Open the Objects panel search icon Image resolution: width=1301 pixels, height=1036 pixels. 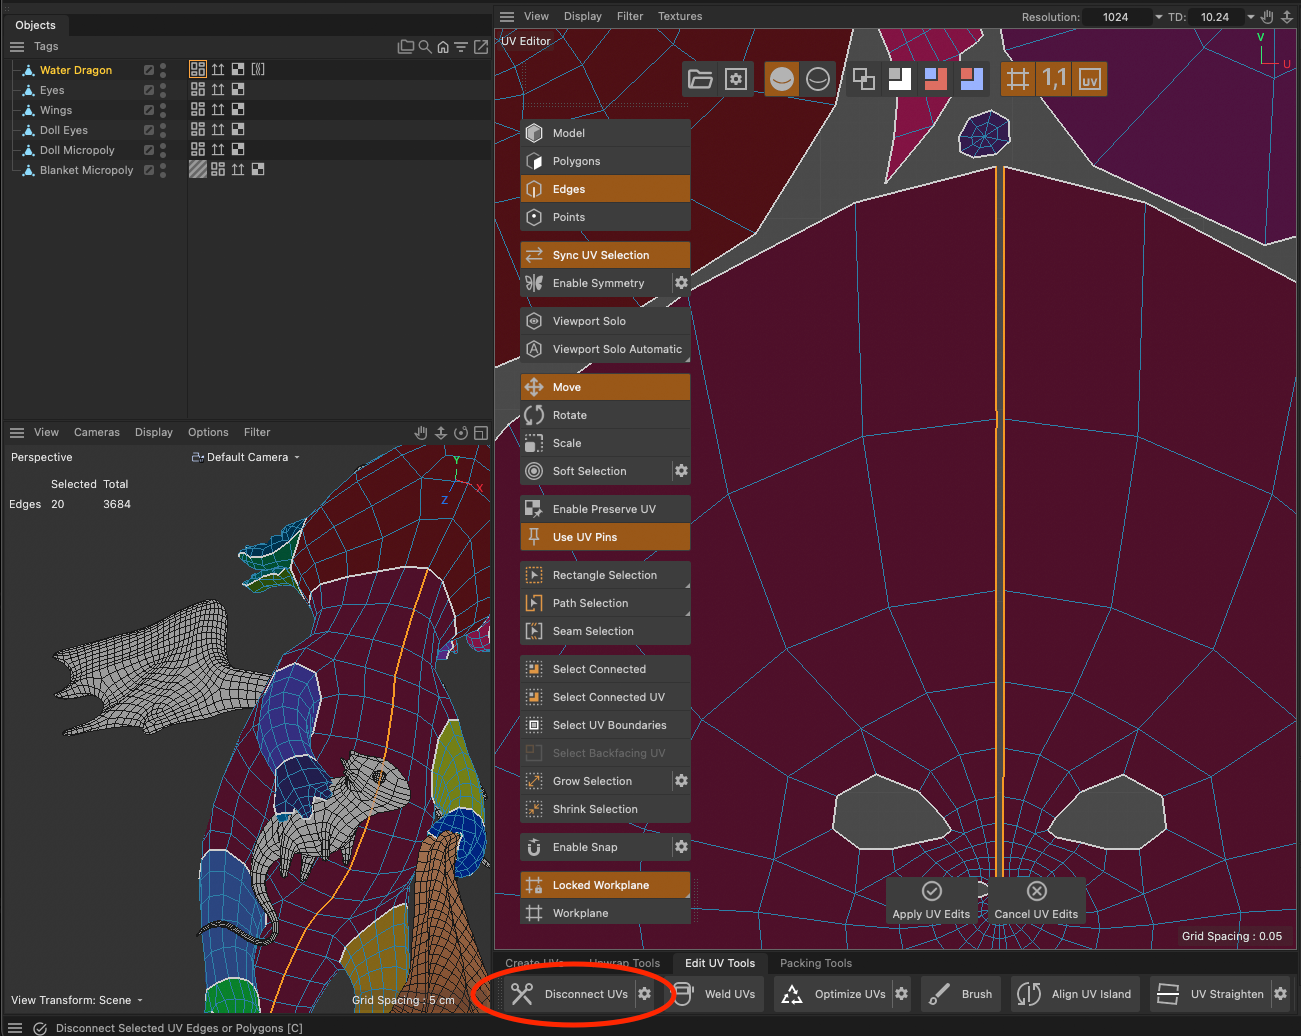pos(425,47)
